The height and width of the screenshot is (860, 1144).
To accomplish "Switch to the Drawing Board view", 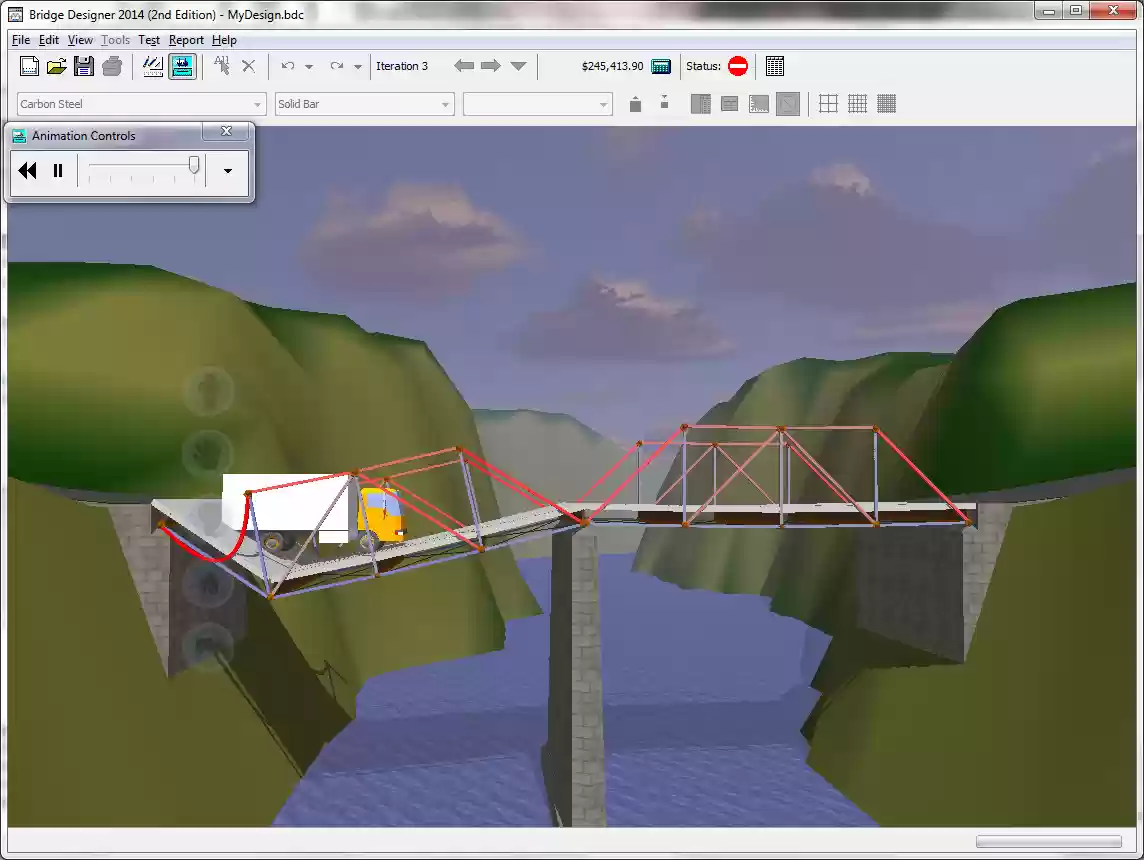I will 152,66.
